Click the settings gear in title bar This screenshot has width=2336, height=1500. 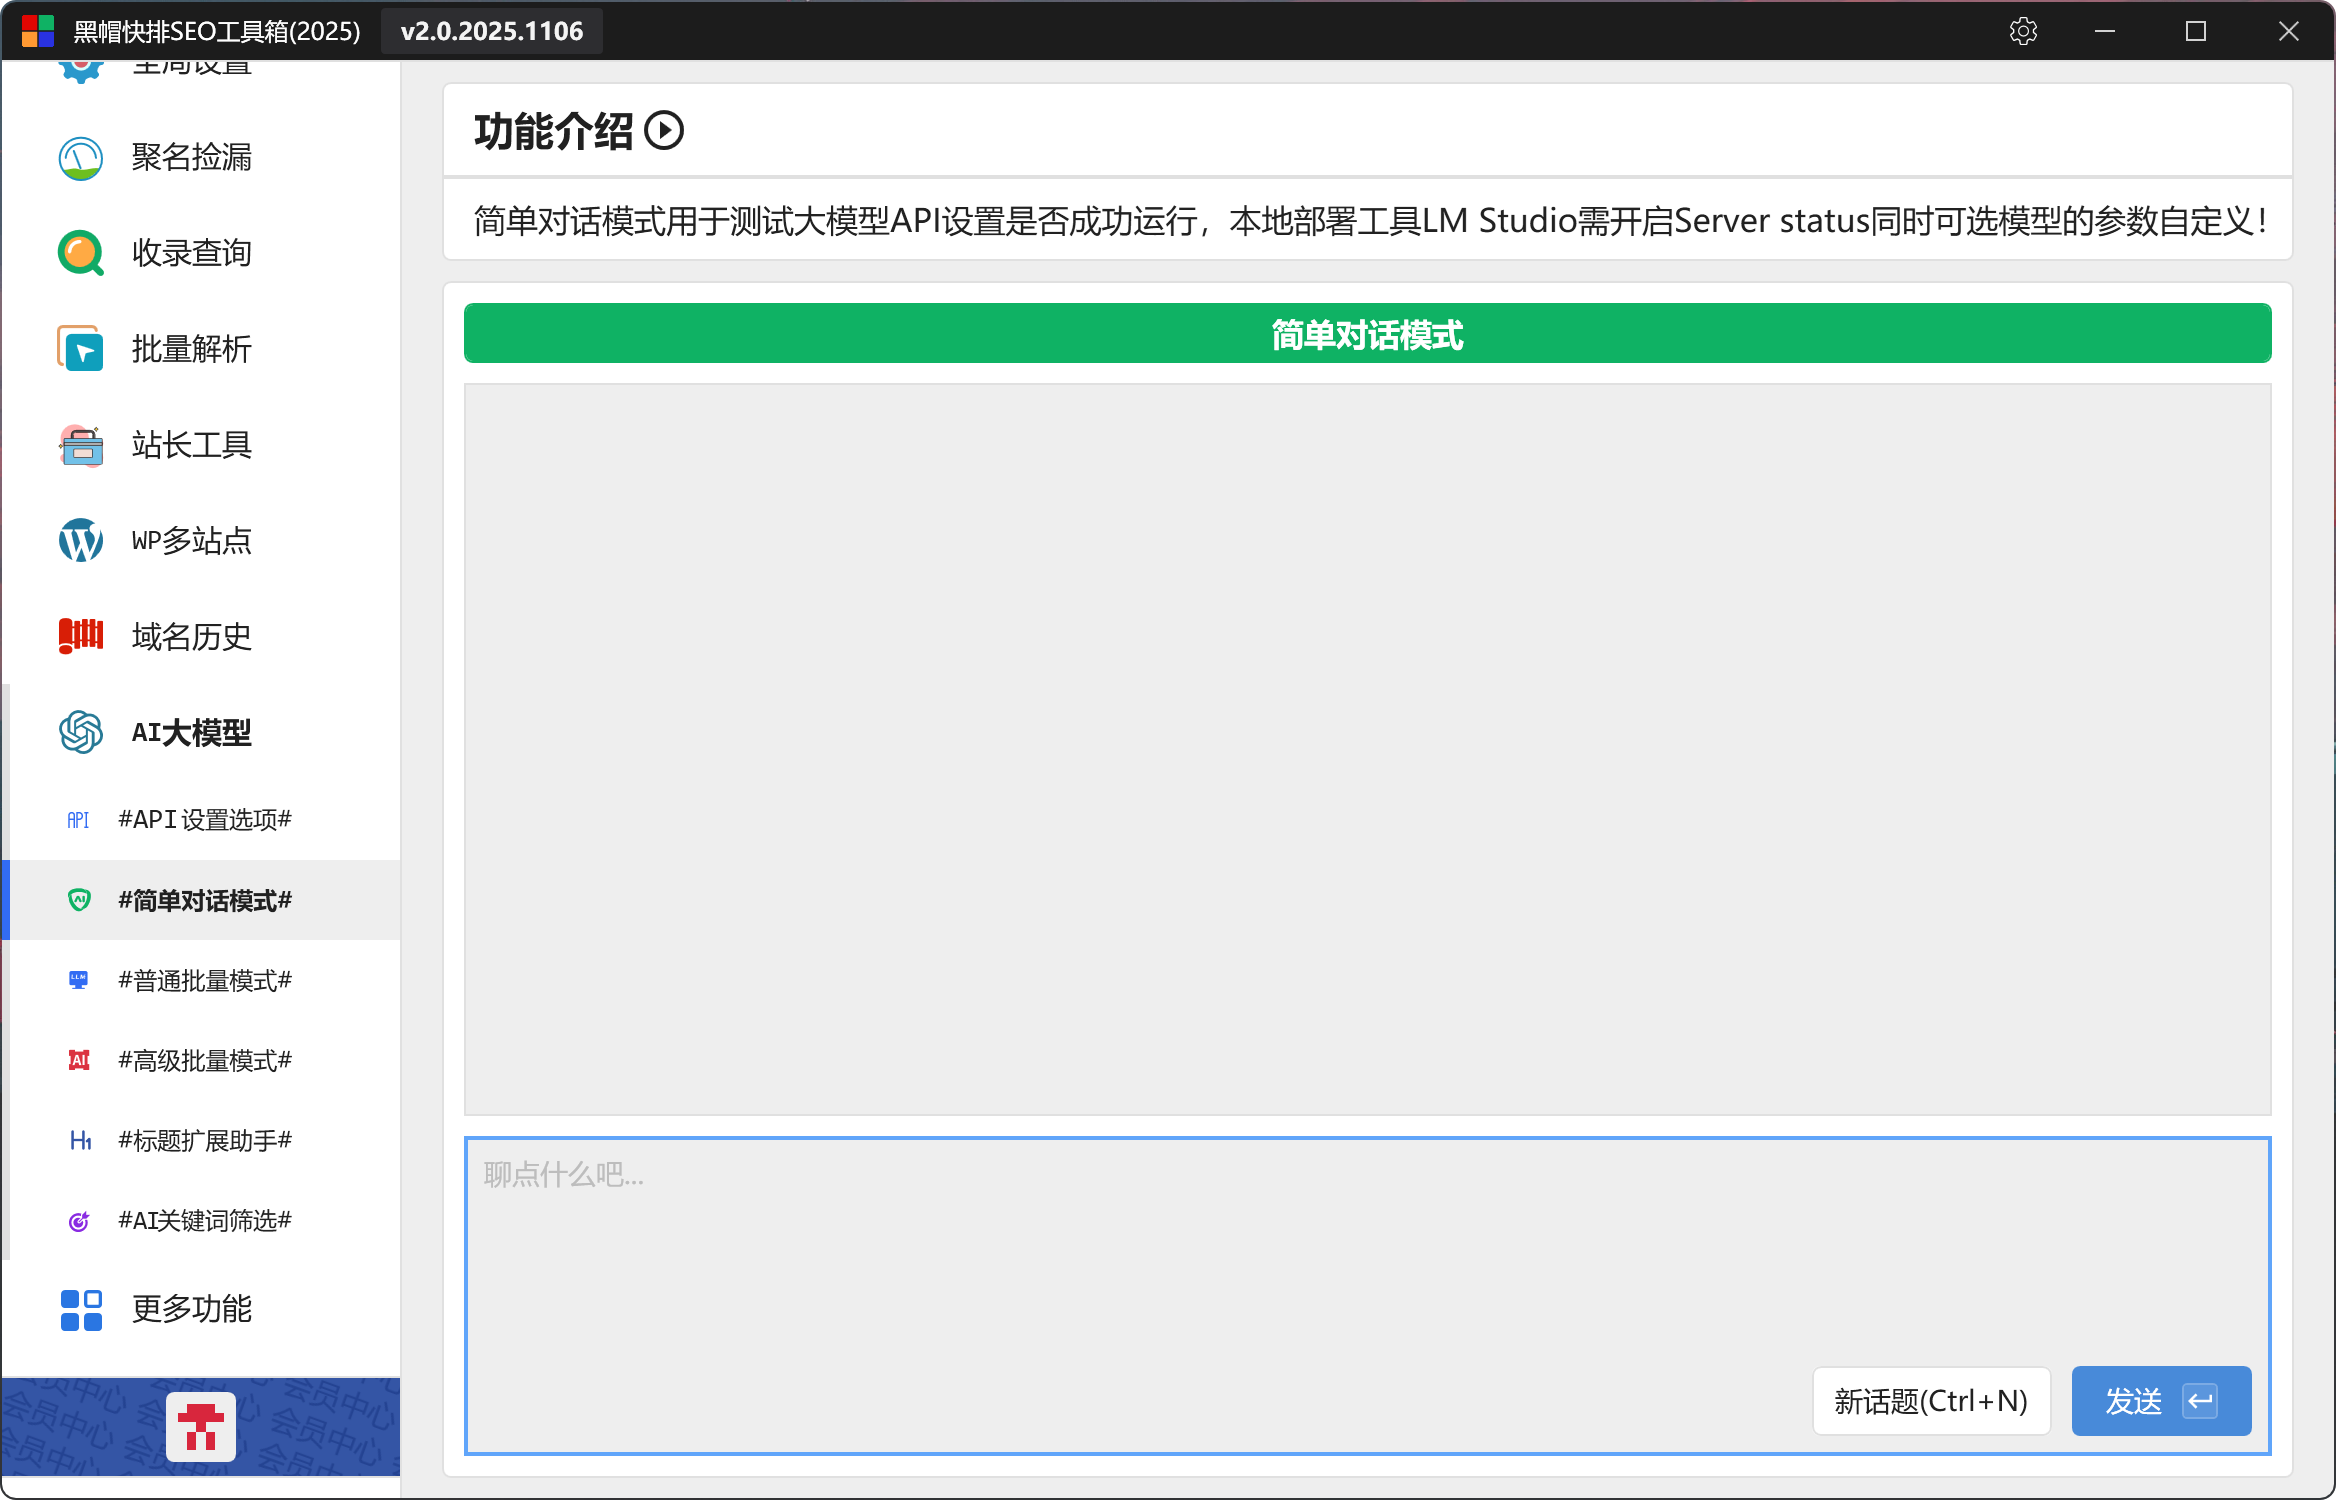2023,31
